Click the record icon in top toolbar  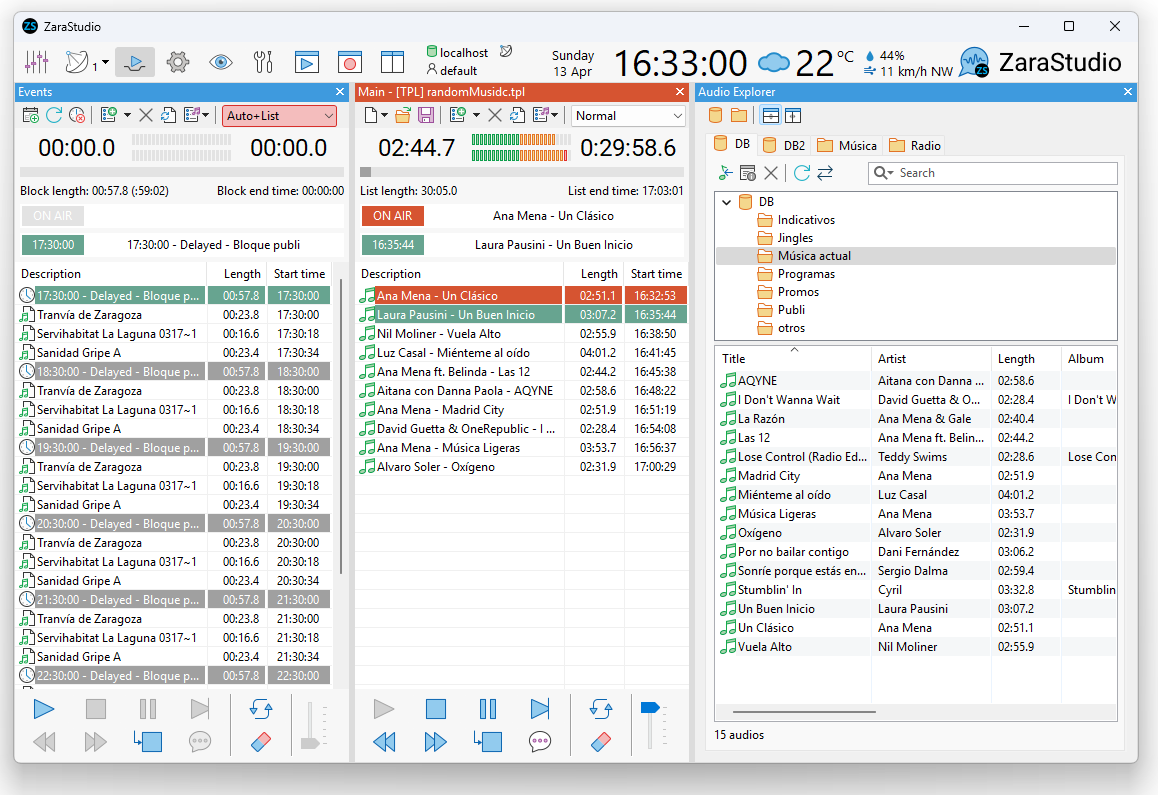click(349, 63)
